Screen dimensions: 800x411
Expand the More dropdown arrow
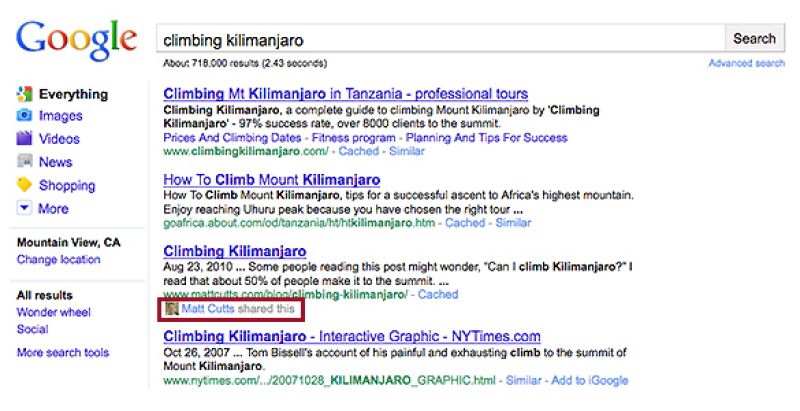[25, 208]
